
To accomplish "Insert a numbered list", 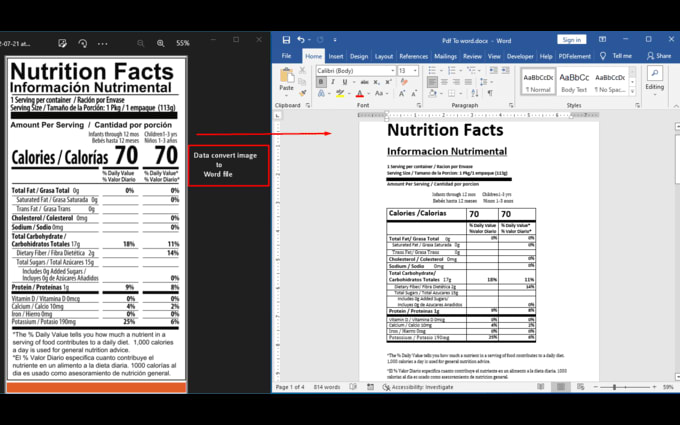I will click(x=452, y=70).
